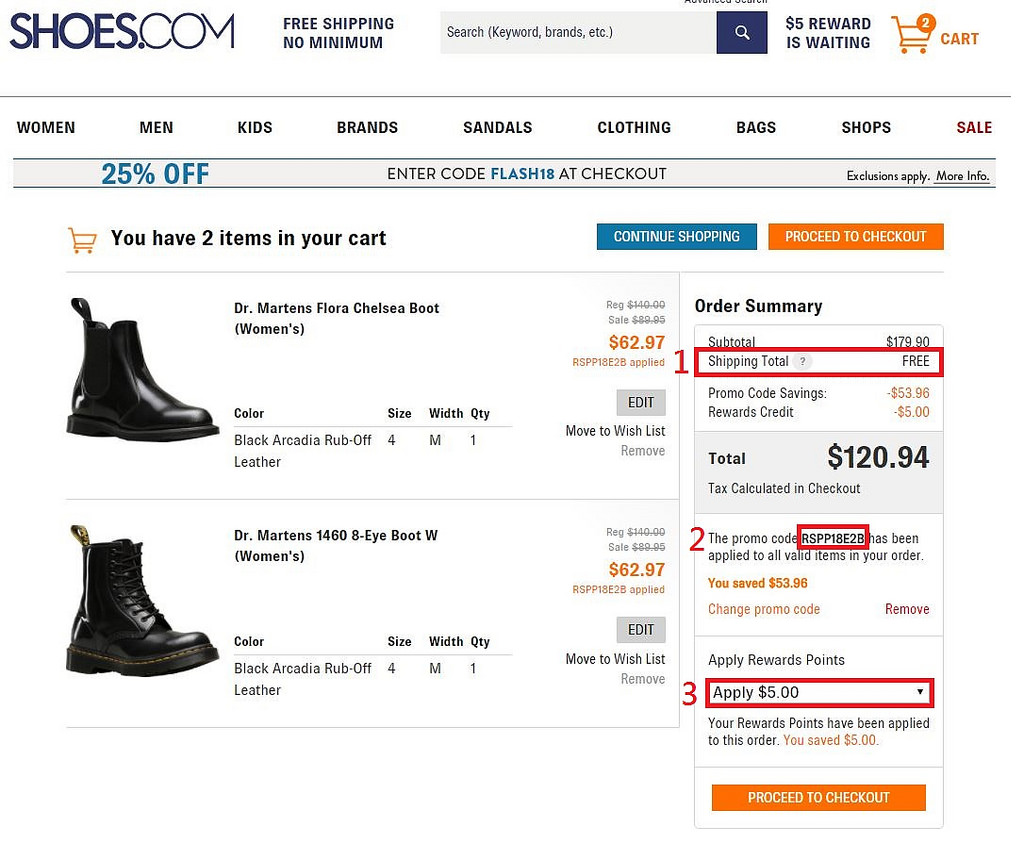
Task: Remove the 1460 8-Eye Boot from cart
Action: tap(642, 679)
